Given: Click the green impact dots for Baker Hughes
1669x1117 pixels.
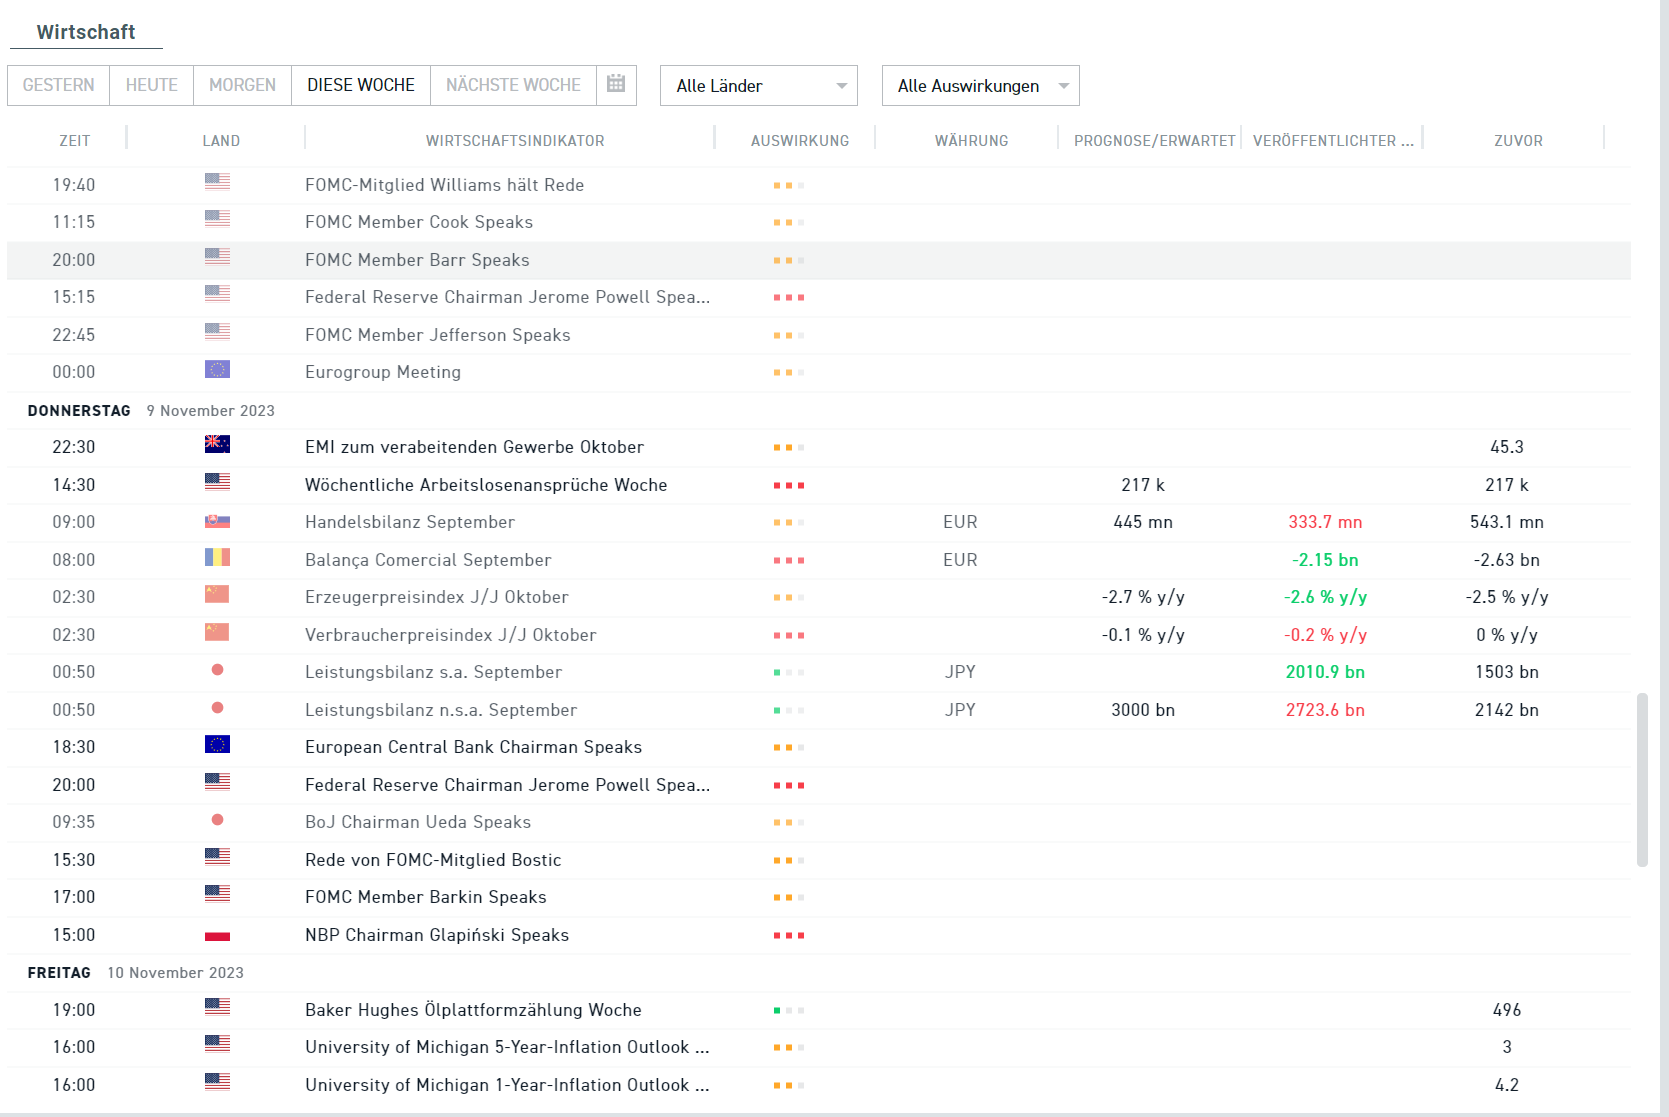Looking at the screenshot, I should click(788, 1011).
